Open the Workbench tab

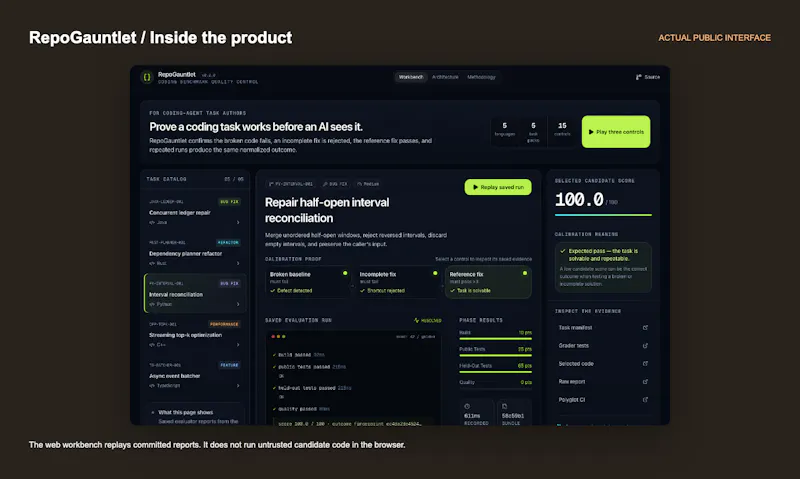coord(411,77)
